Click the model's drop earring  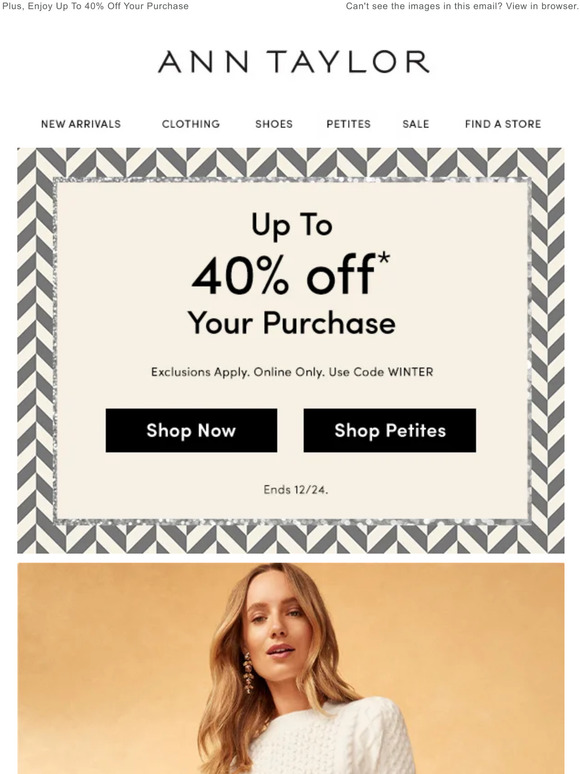click(247, 672)
